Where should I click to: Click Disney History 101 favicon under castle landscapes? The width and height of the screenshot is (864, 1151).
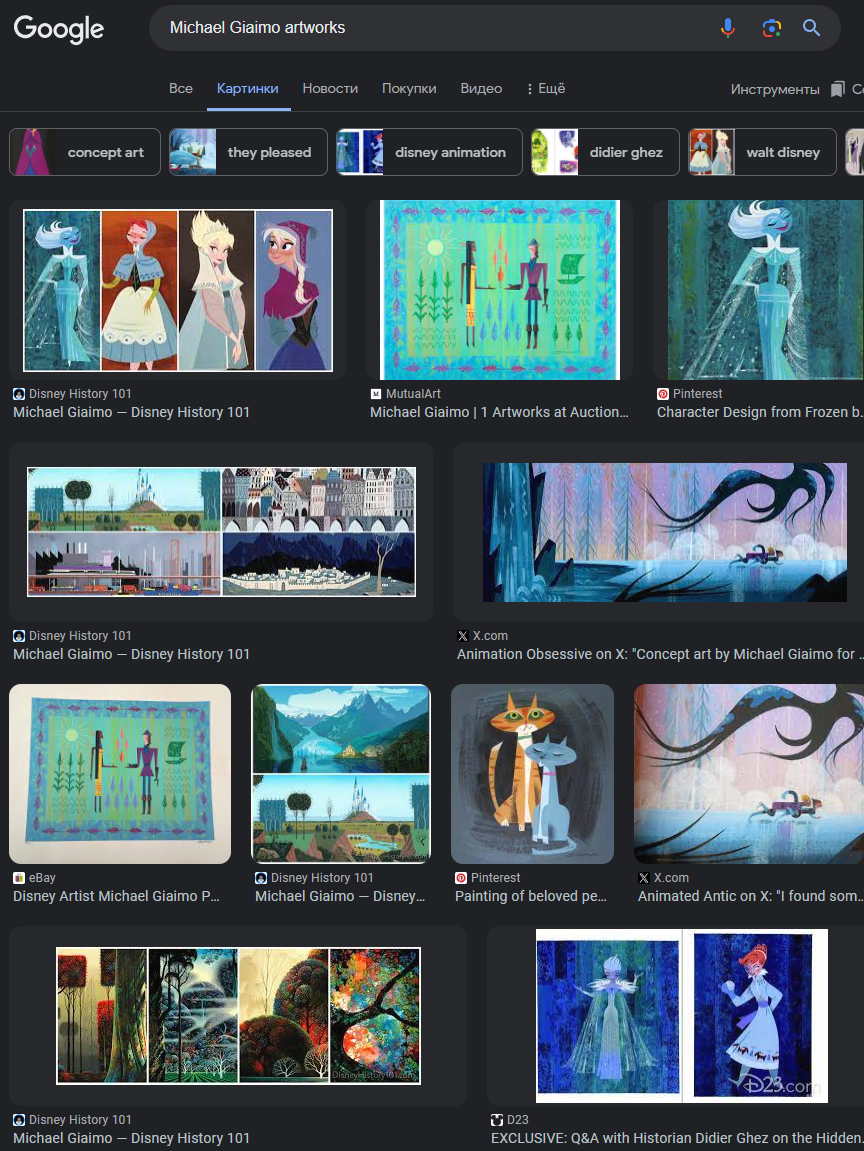(19, 636)
